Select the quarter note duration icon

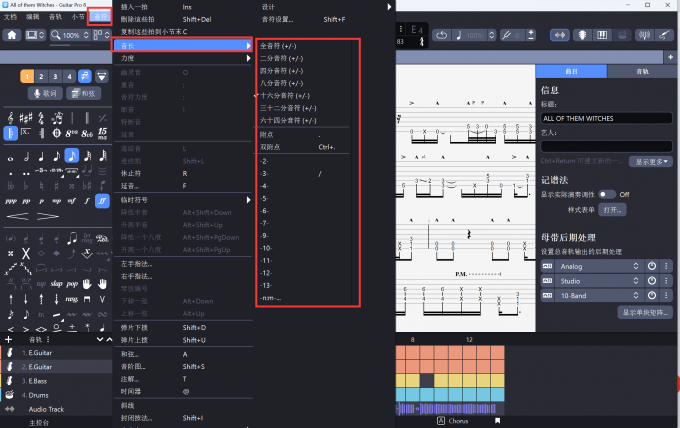(41, 156)
